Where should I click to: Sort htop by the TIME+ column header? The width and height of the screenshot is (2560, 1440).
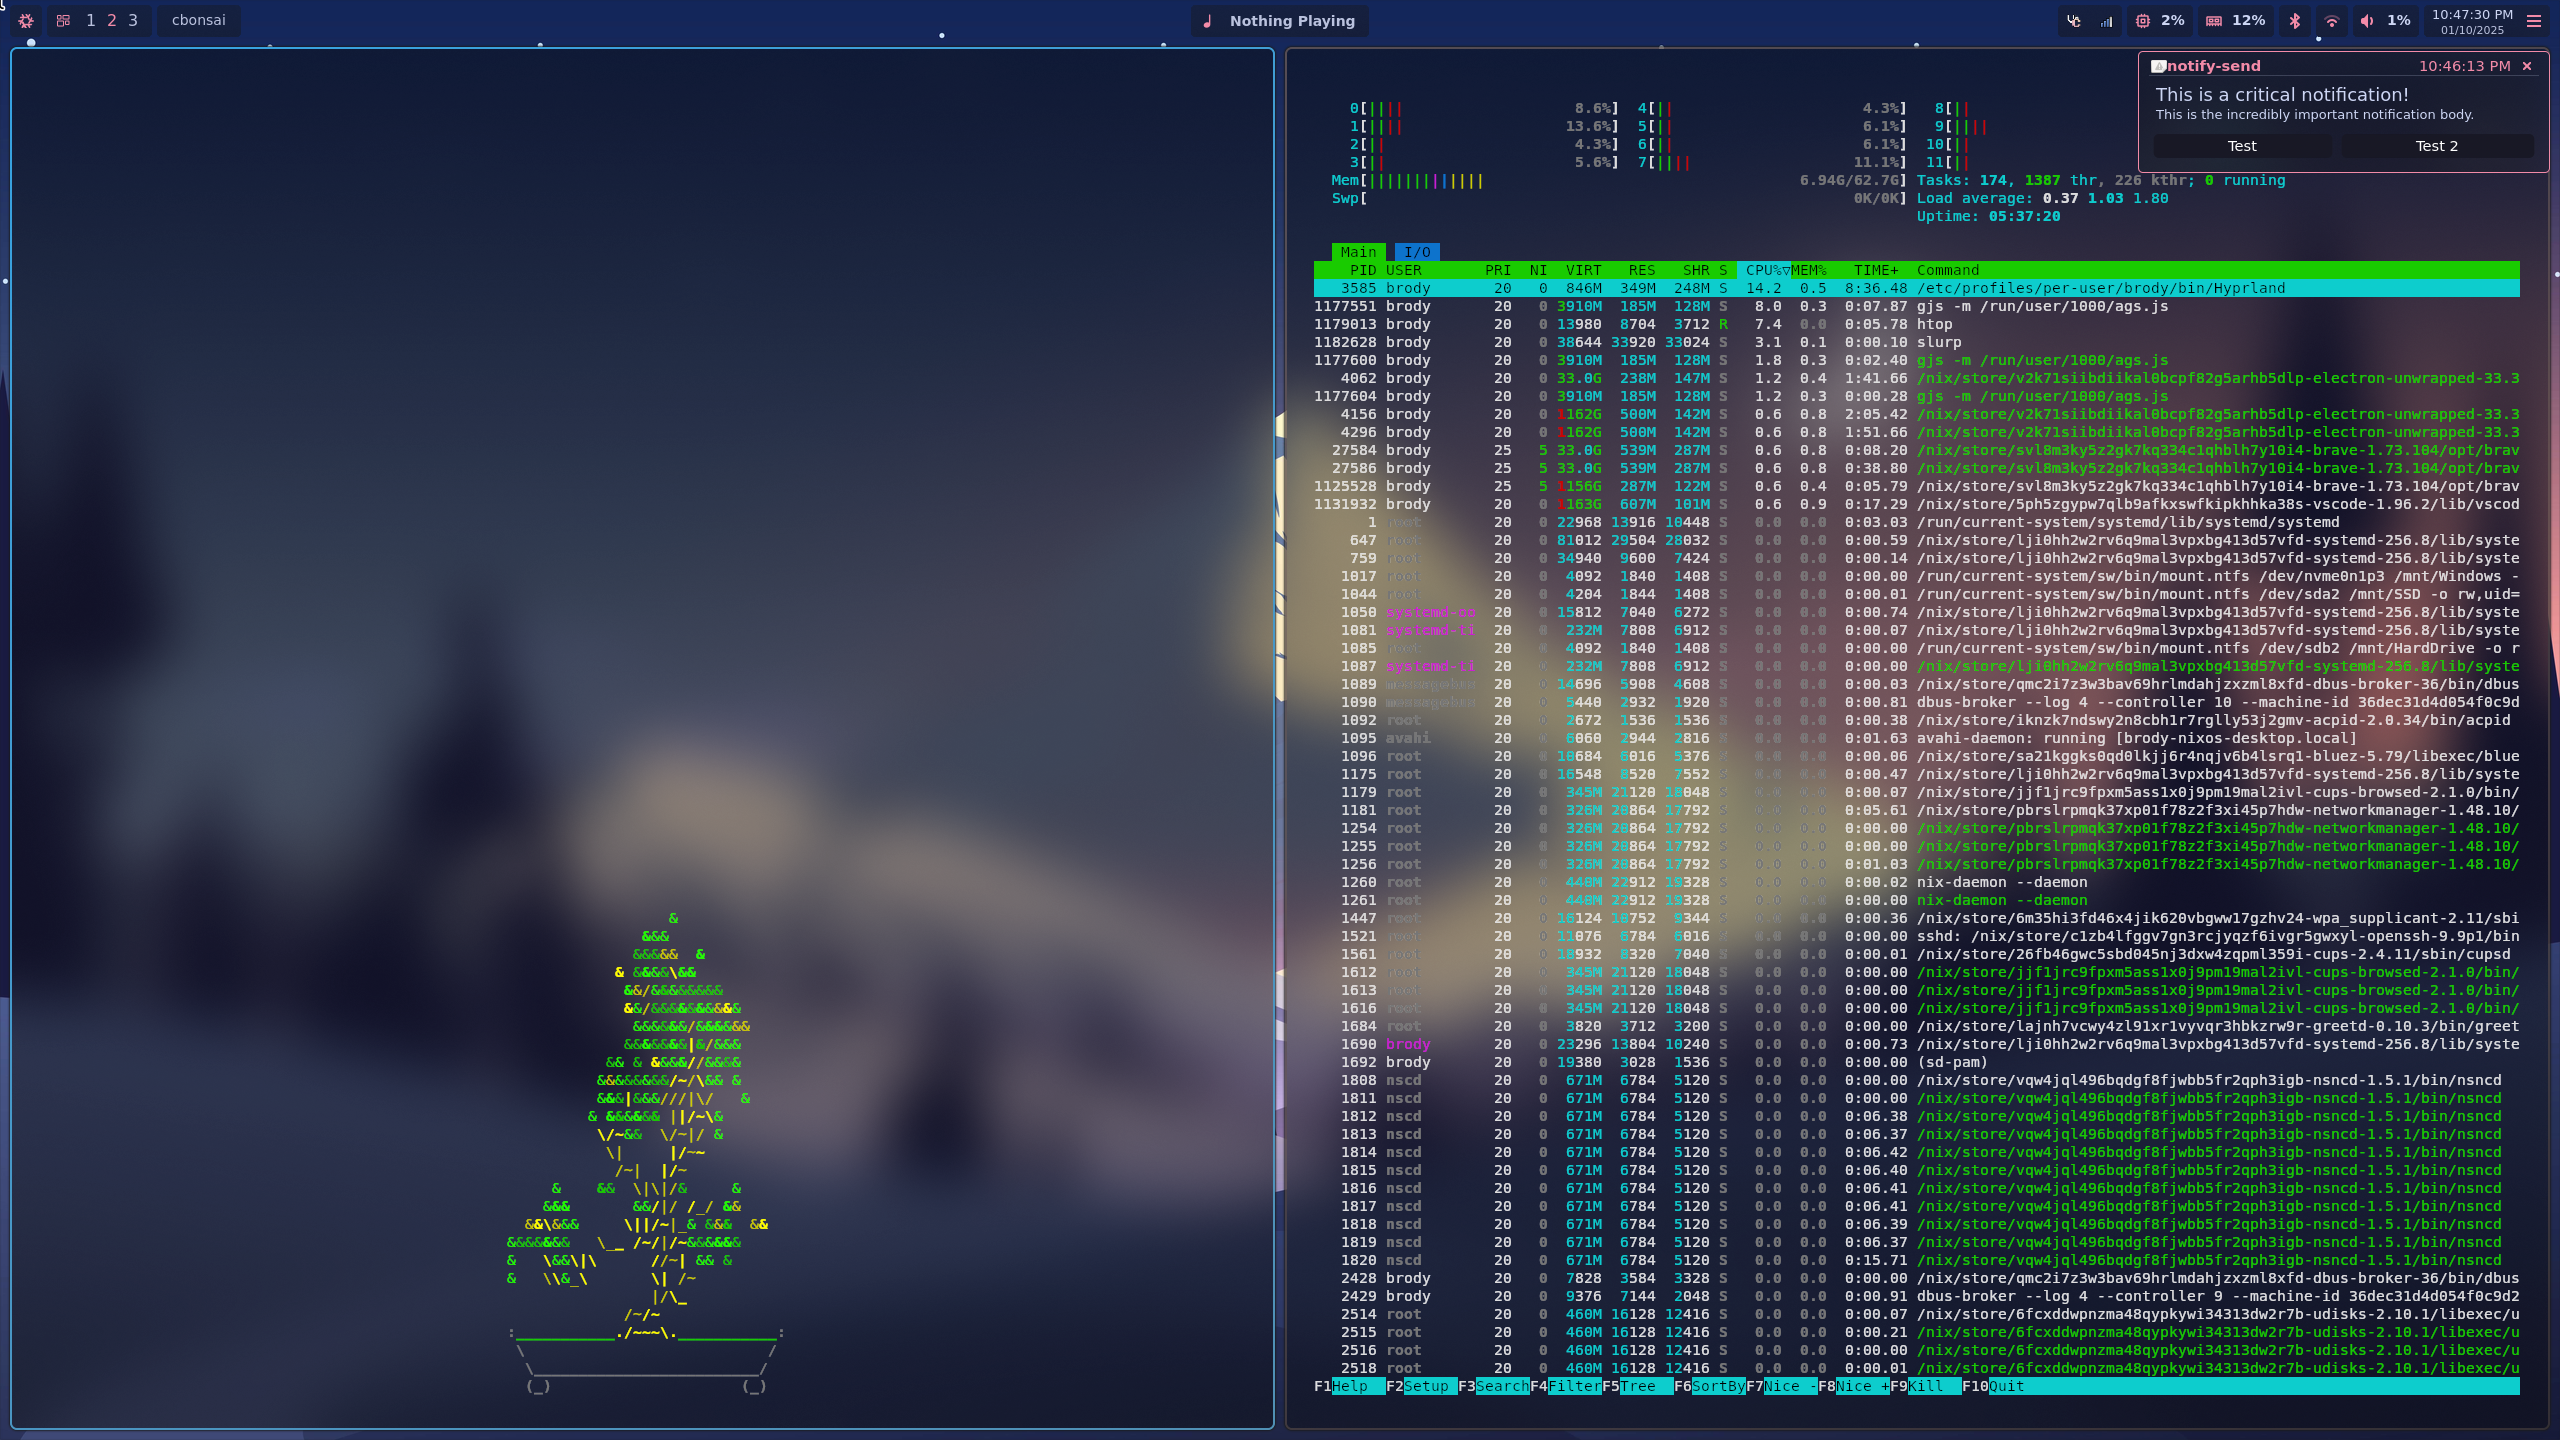coord(1876,270)
